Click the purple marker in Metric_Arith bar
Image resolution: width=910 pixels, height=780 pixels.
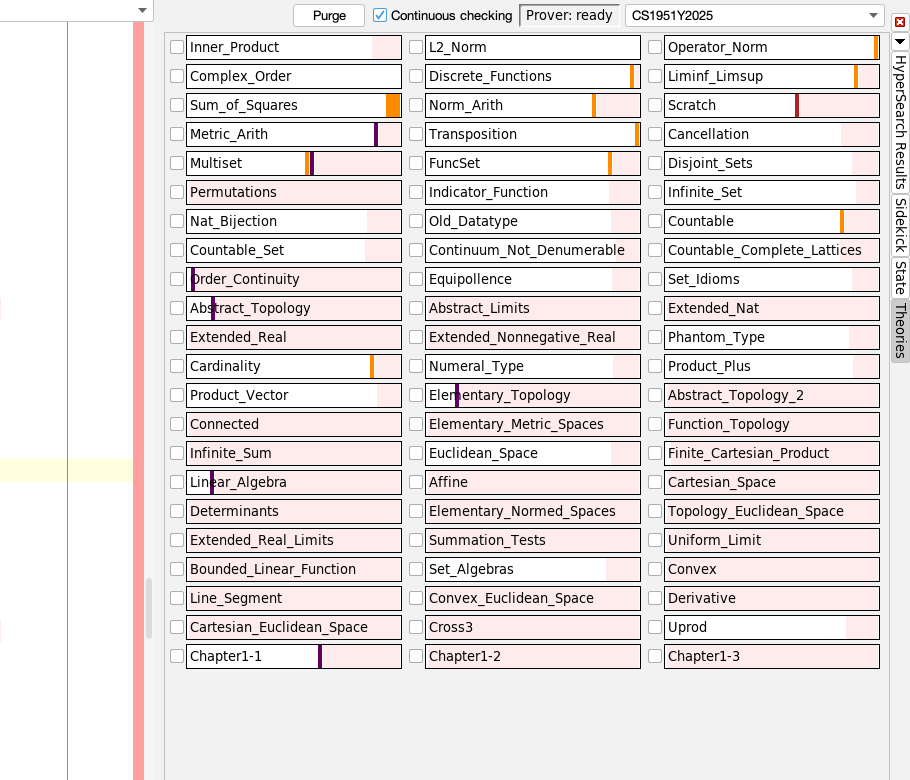tap(376, 134)
